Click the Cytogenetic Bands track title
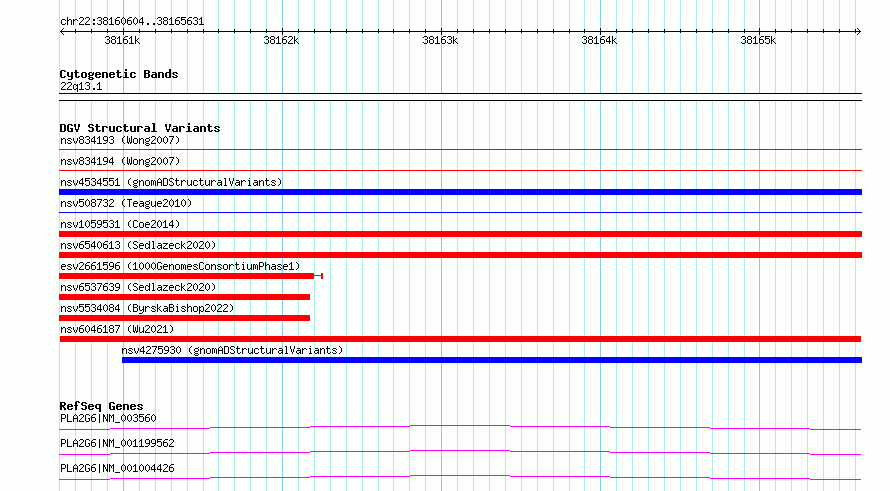The image size is (890, 491). click(119, 74)
